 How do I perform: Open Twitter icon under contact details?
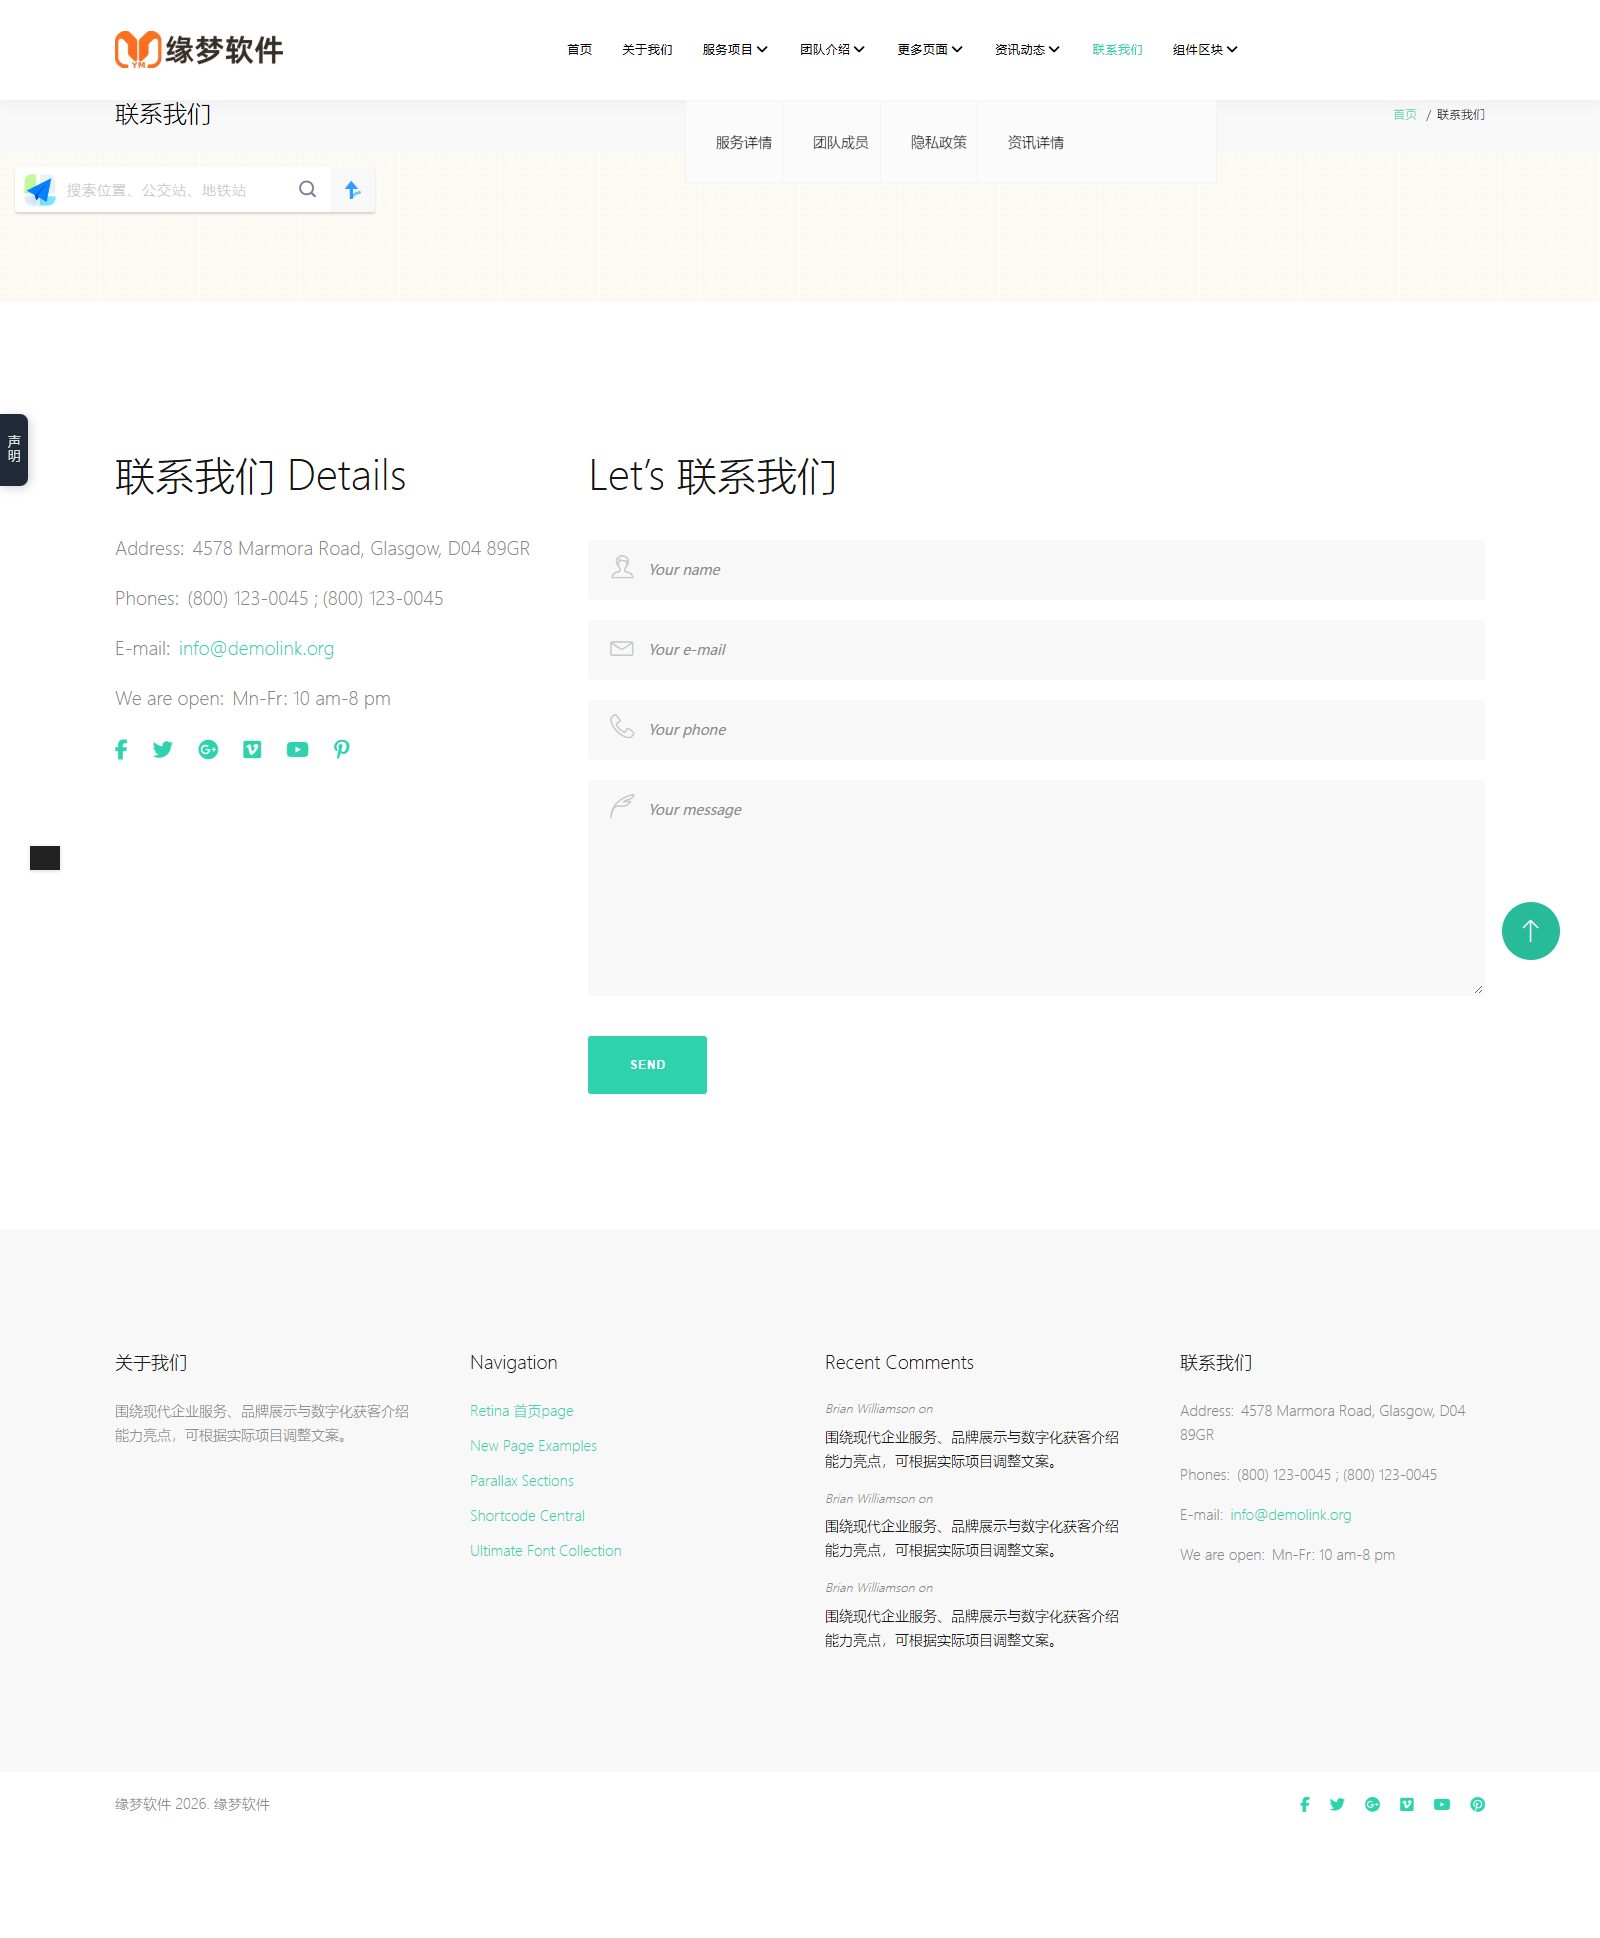(x=163, y=749)
